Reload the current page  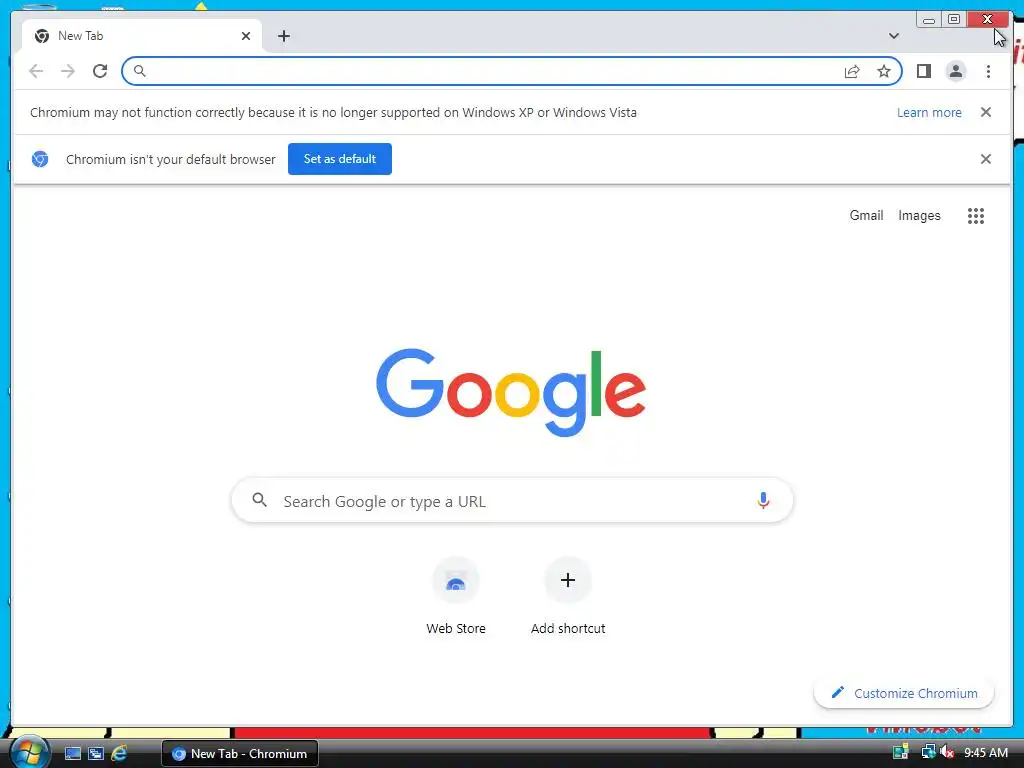click(x=100, y=71)
